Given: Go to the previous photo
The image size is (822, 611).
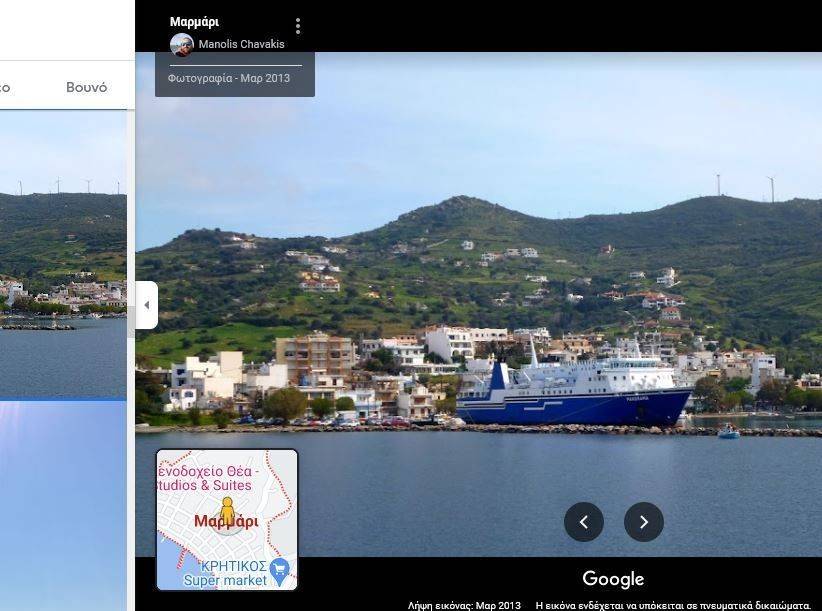Looking at the screenshot, I should pyautogui.click(x=583, y=522).
